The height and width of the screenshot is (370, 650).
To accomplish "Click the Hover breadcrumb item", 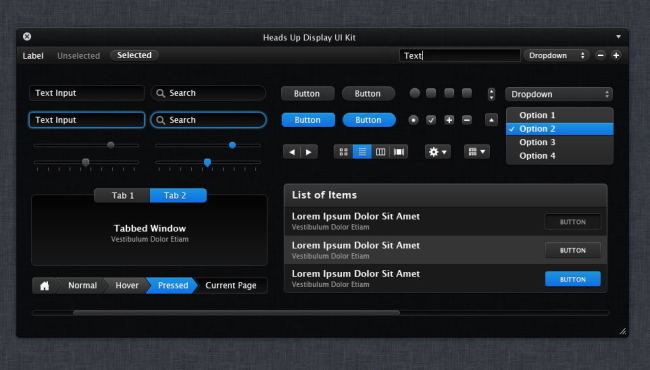I will tap(127, 285).
